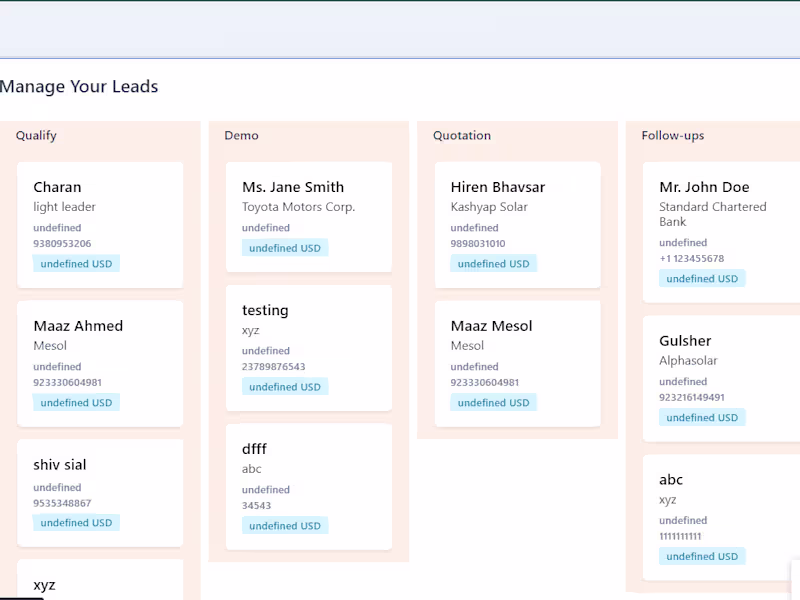Click the Gulsher lead card
This screenshot has height=600, width=800.
(x=725, y=378)
